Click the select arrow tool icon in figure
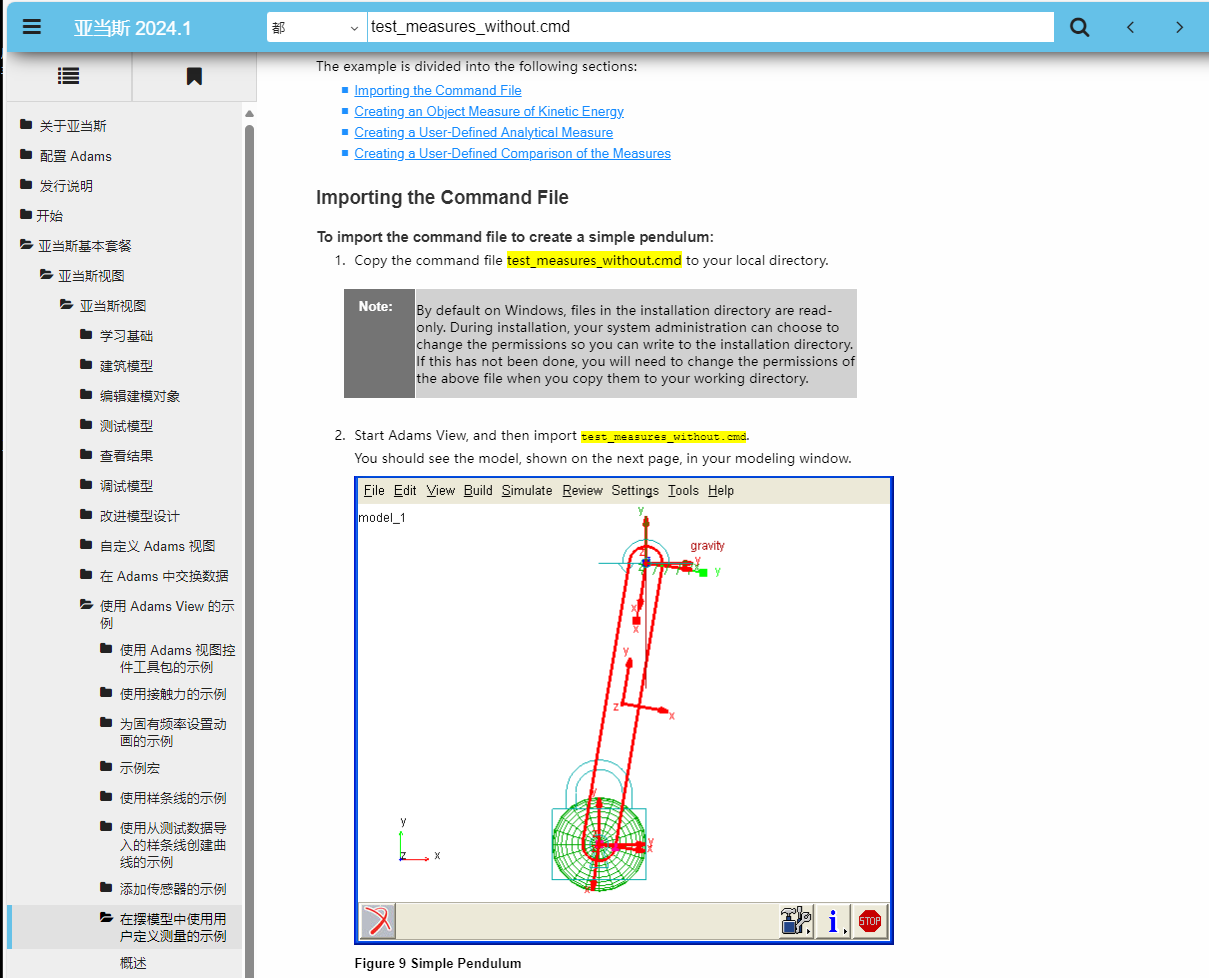This screenshot has height=978, width=1209. click(378, 921)
